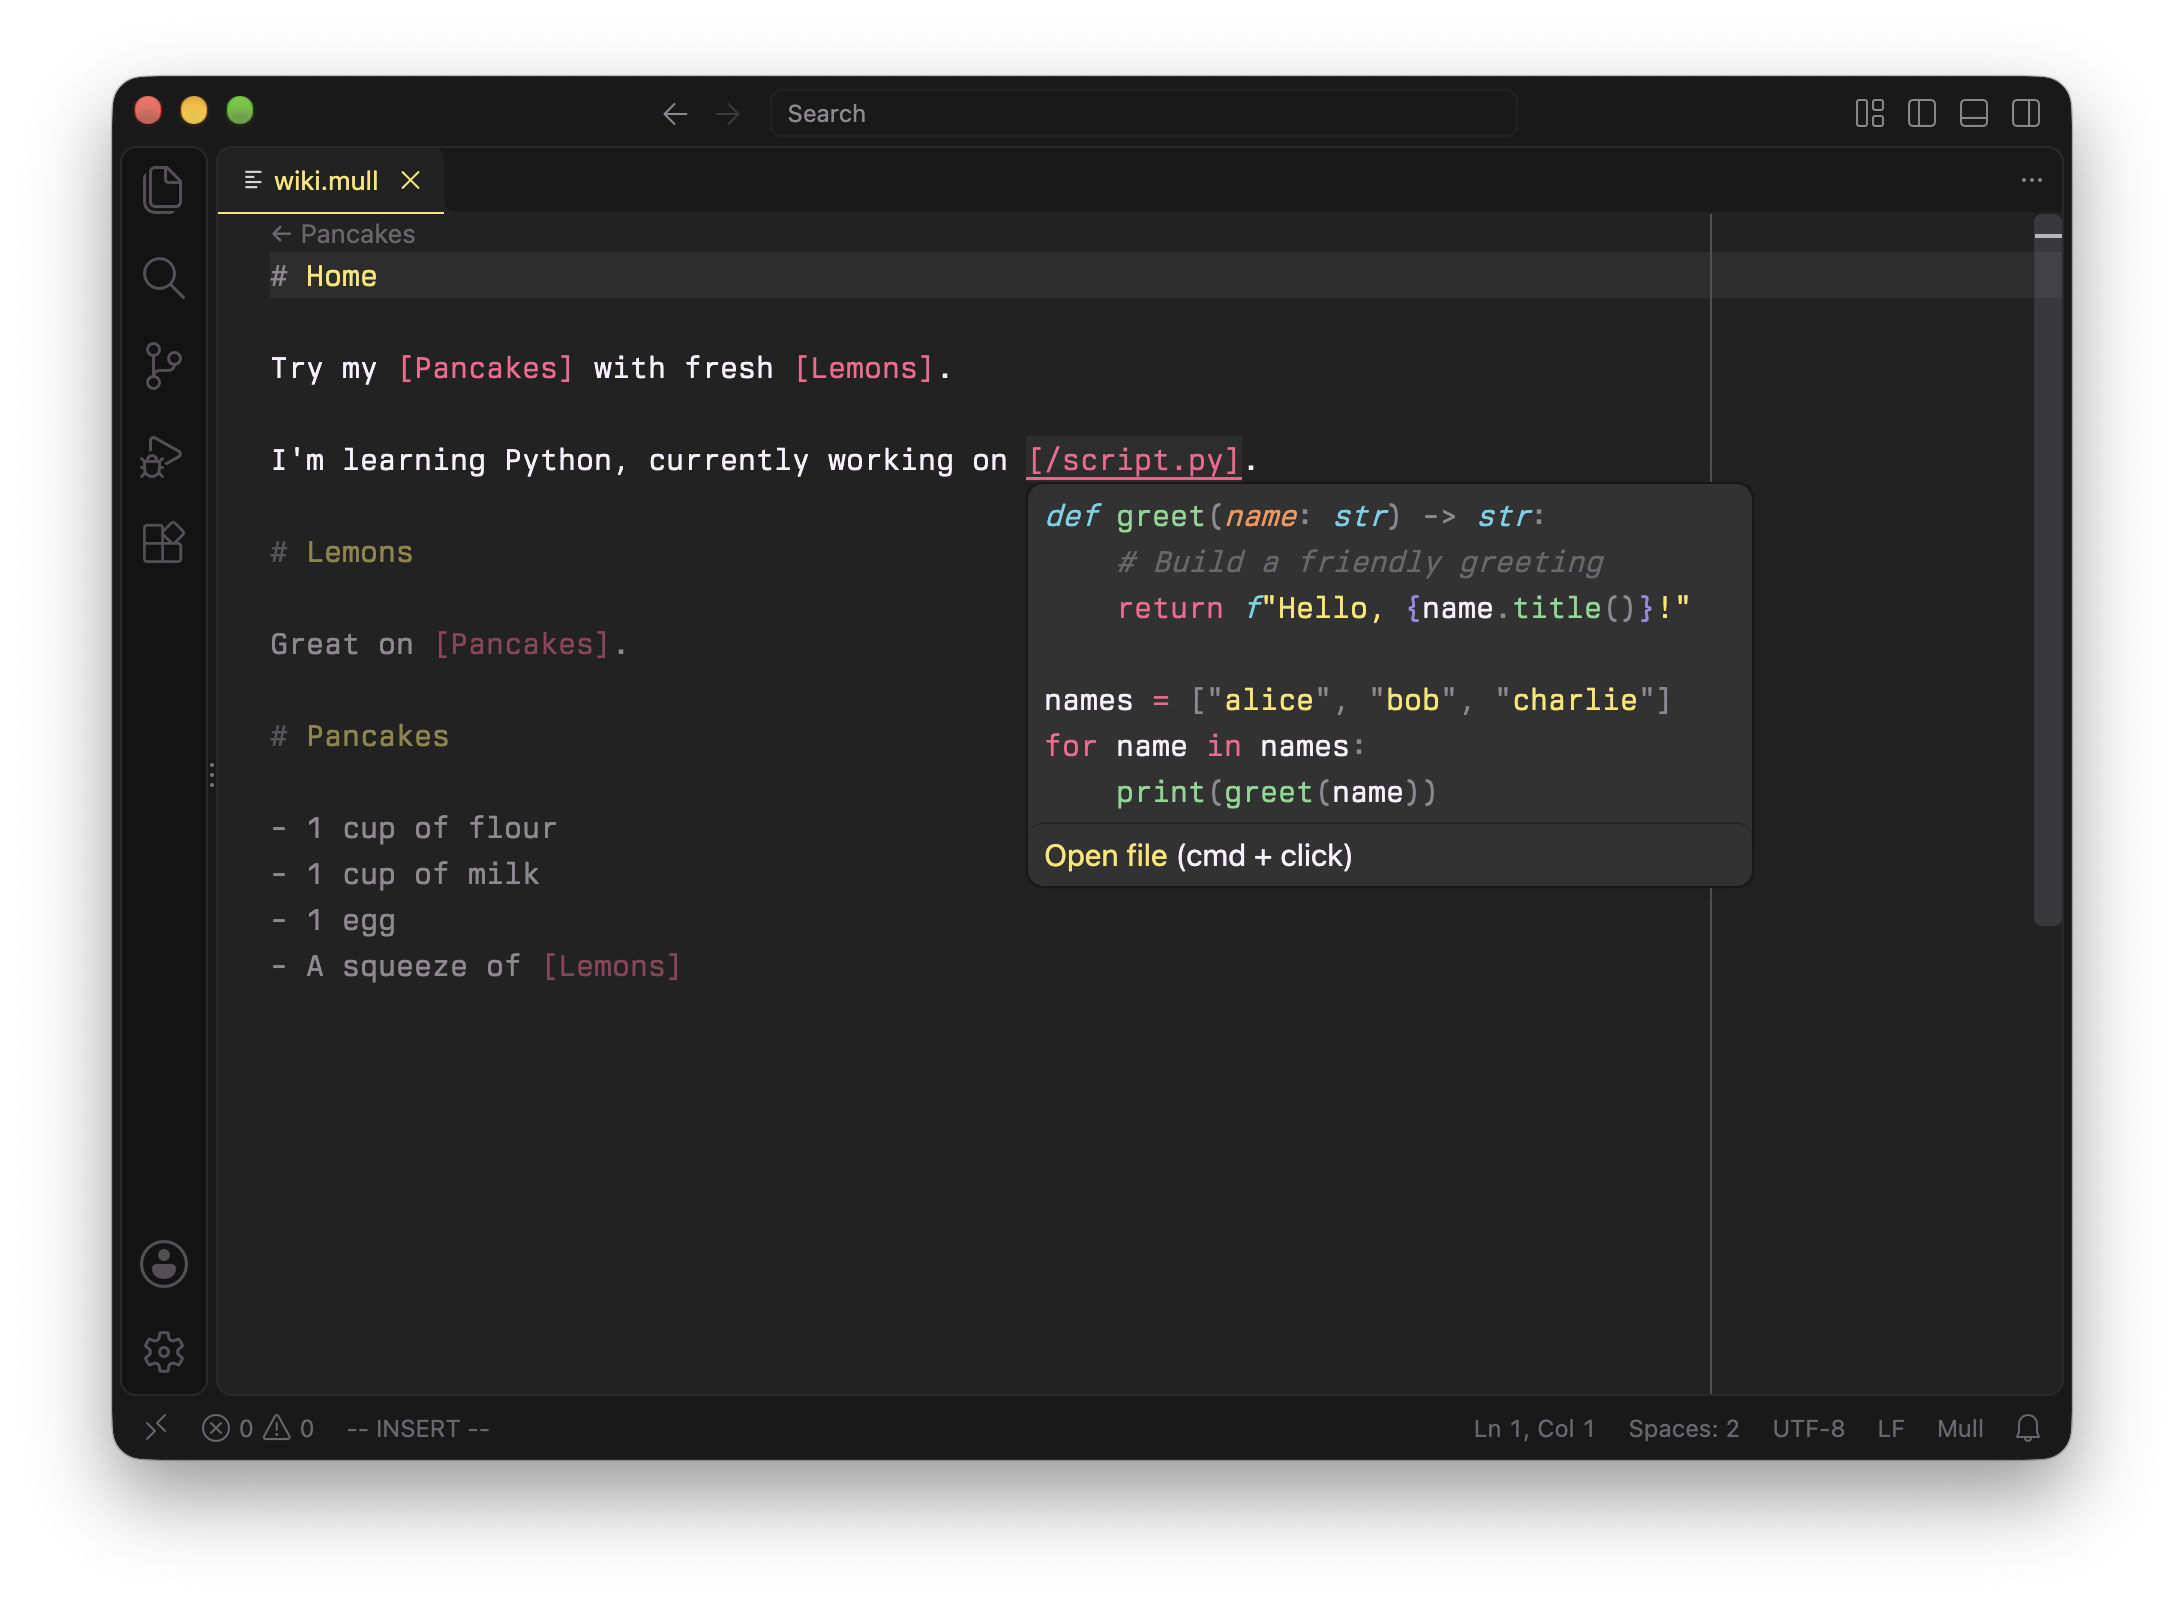
Task: Change UTF-8 encoding
Action: [x=1808, y=1428]
